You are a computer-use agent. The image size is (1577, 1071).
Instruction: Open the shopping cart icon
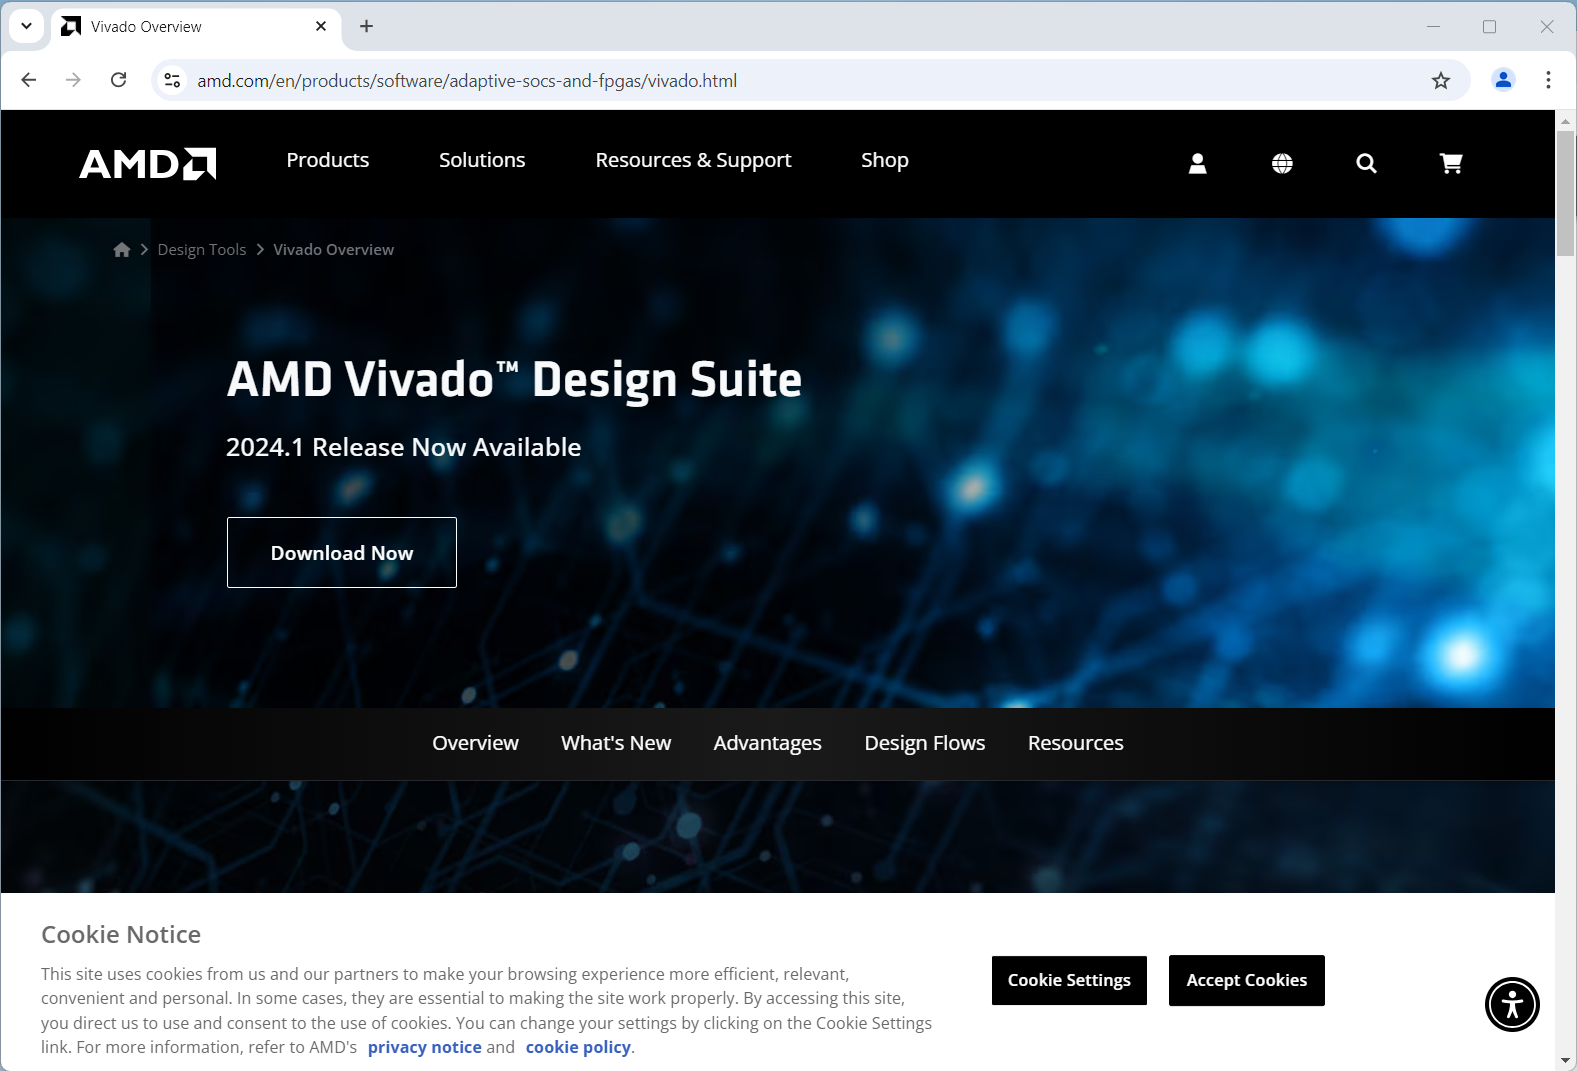pyautogui.click(x=1450, y=163)
